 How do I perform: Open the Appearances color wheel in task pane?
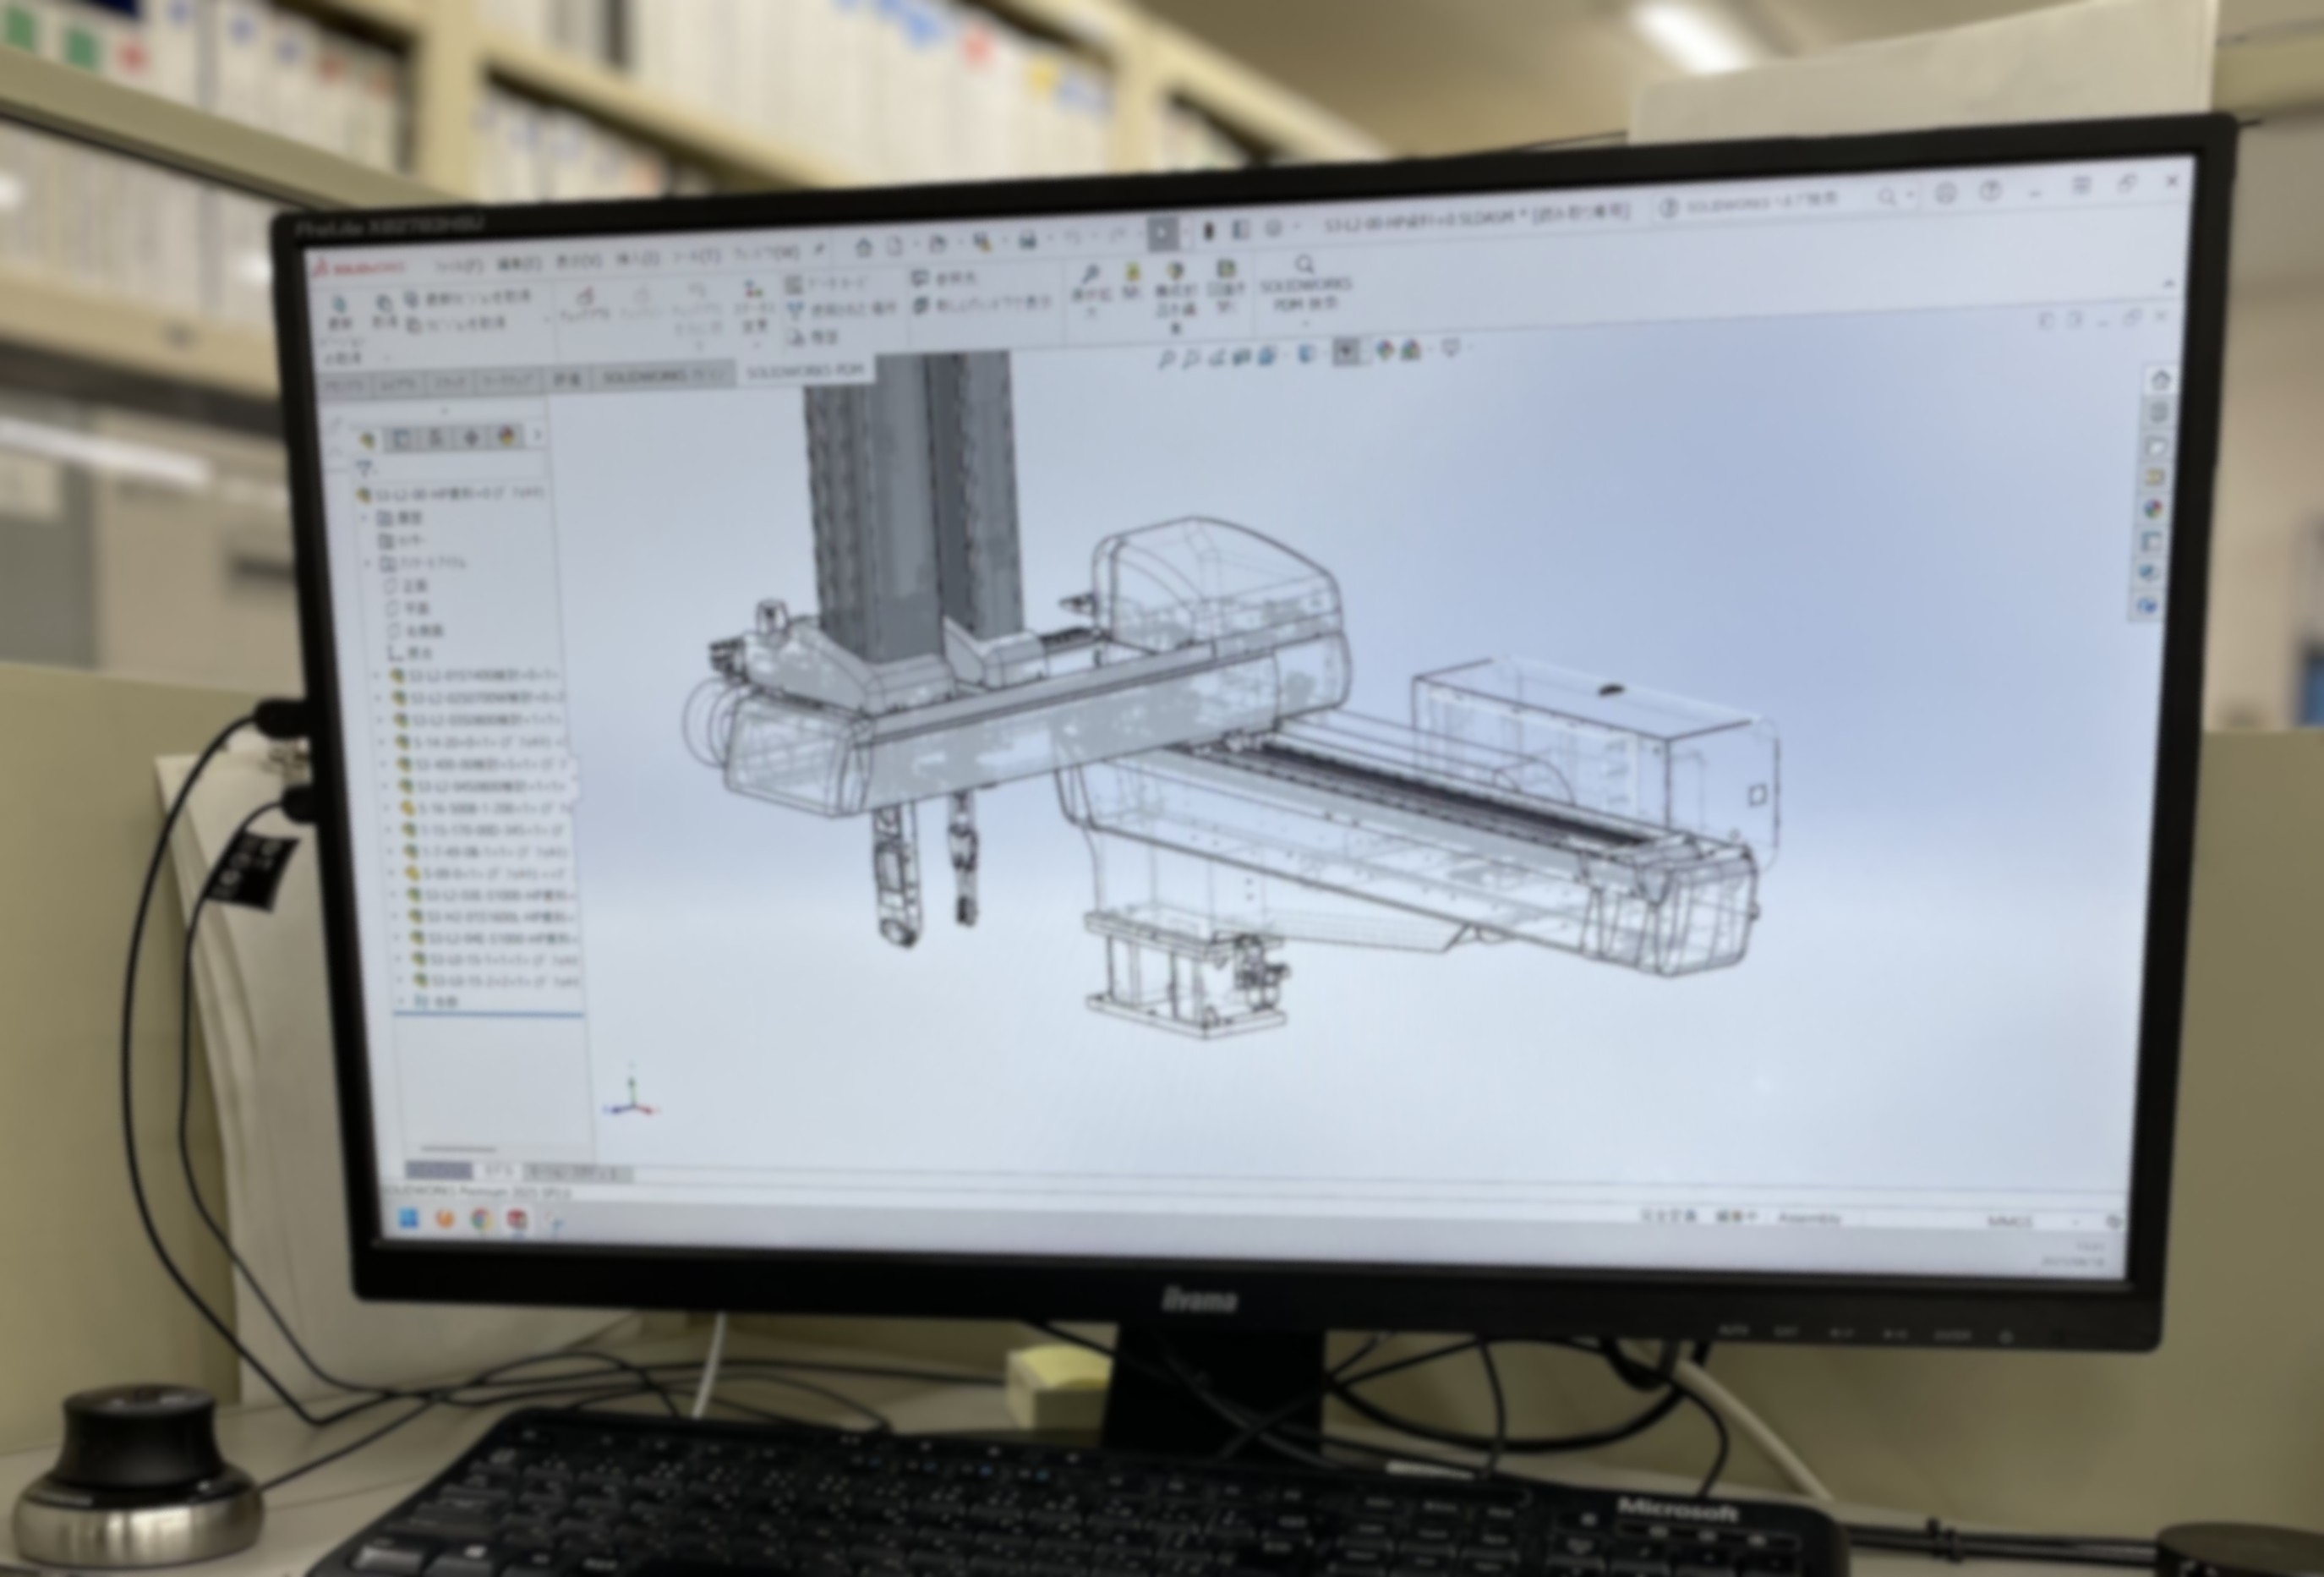2154,509
